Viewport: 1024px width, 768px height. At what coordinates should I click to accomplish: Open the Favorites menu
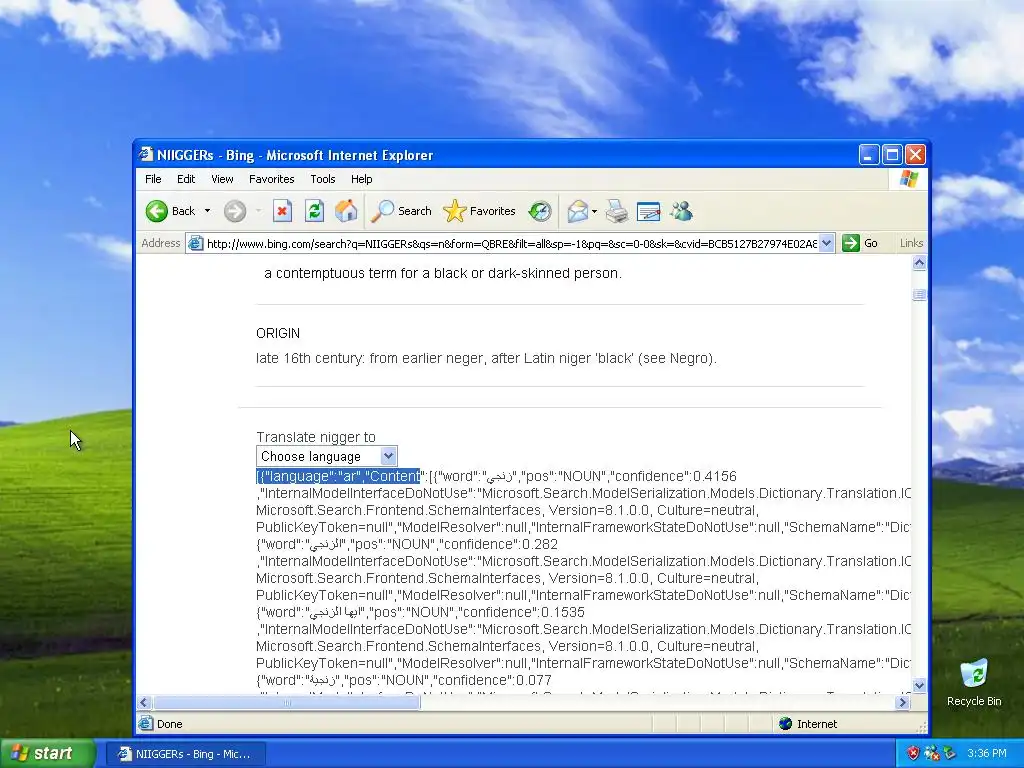pos(272,179)
